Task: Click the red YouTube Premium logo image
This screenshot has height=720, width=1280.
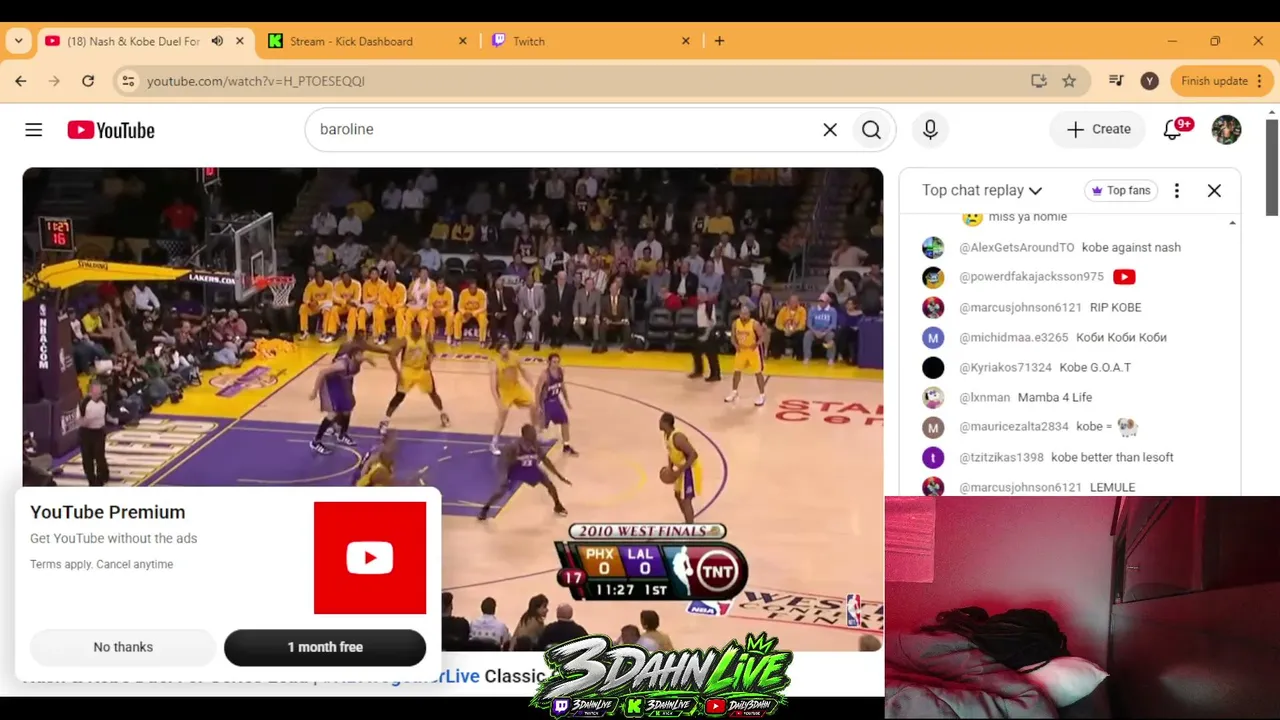Action: 370,558
